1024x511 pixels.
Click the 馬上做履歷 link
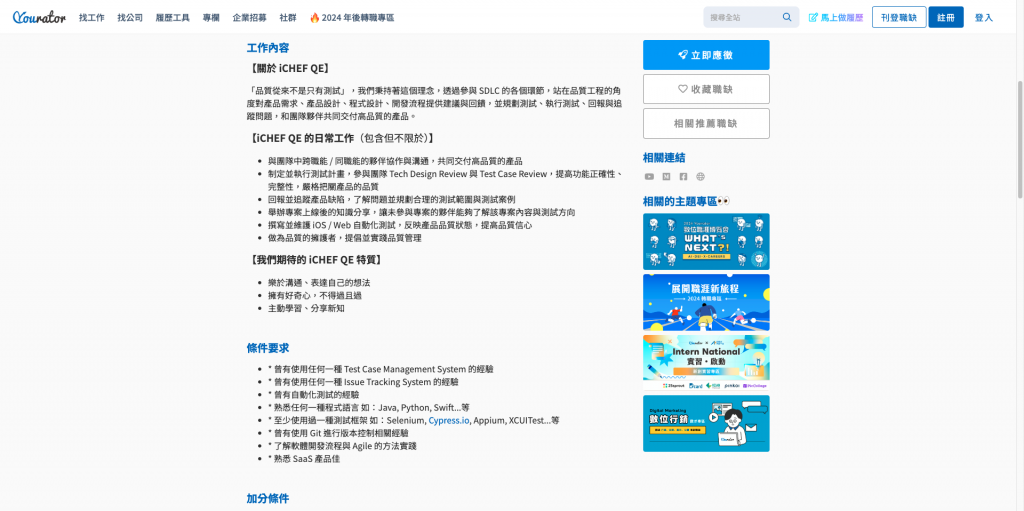coord(836,18)
